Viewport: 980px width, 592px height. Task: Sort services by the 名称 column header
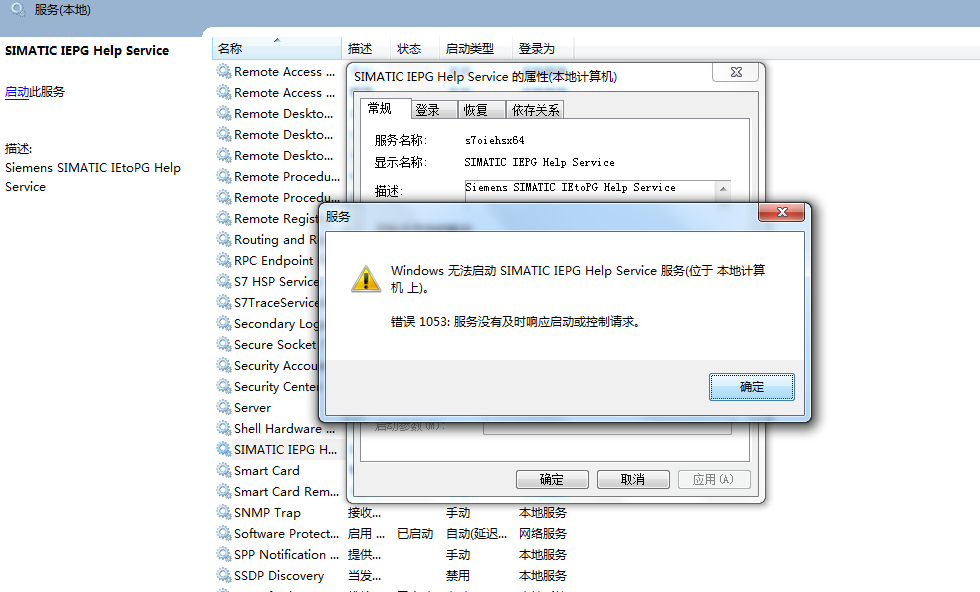tap(277, 49)
